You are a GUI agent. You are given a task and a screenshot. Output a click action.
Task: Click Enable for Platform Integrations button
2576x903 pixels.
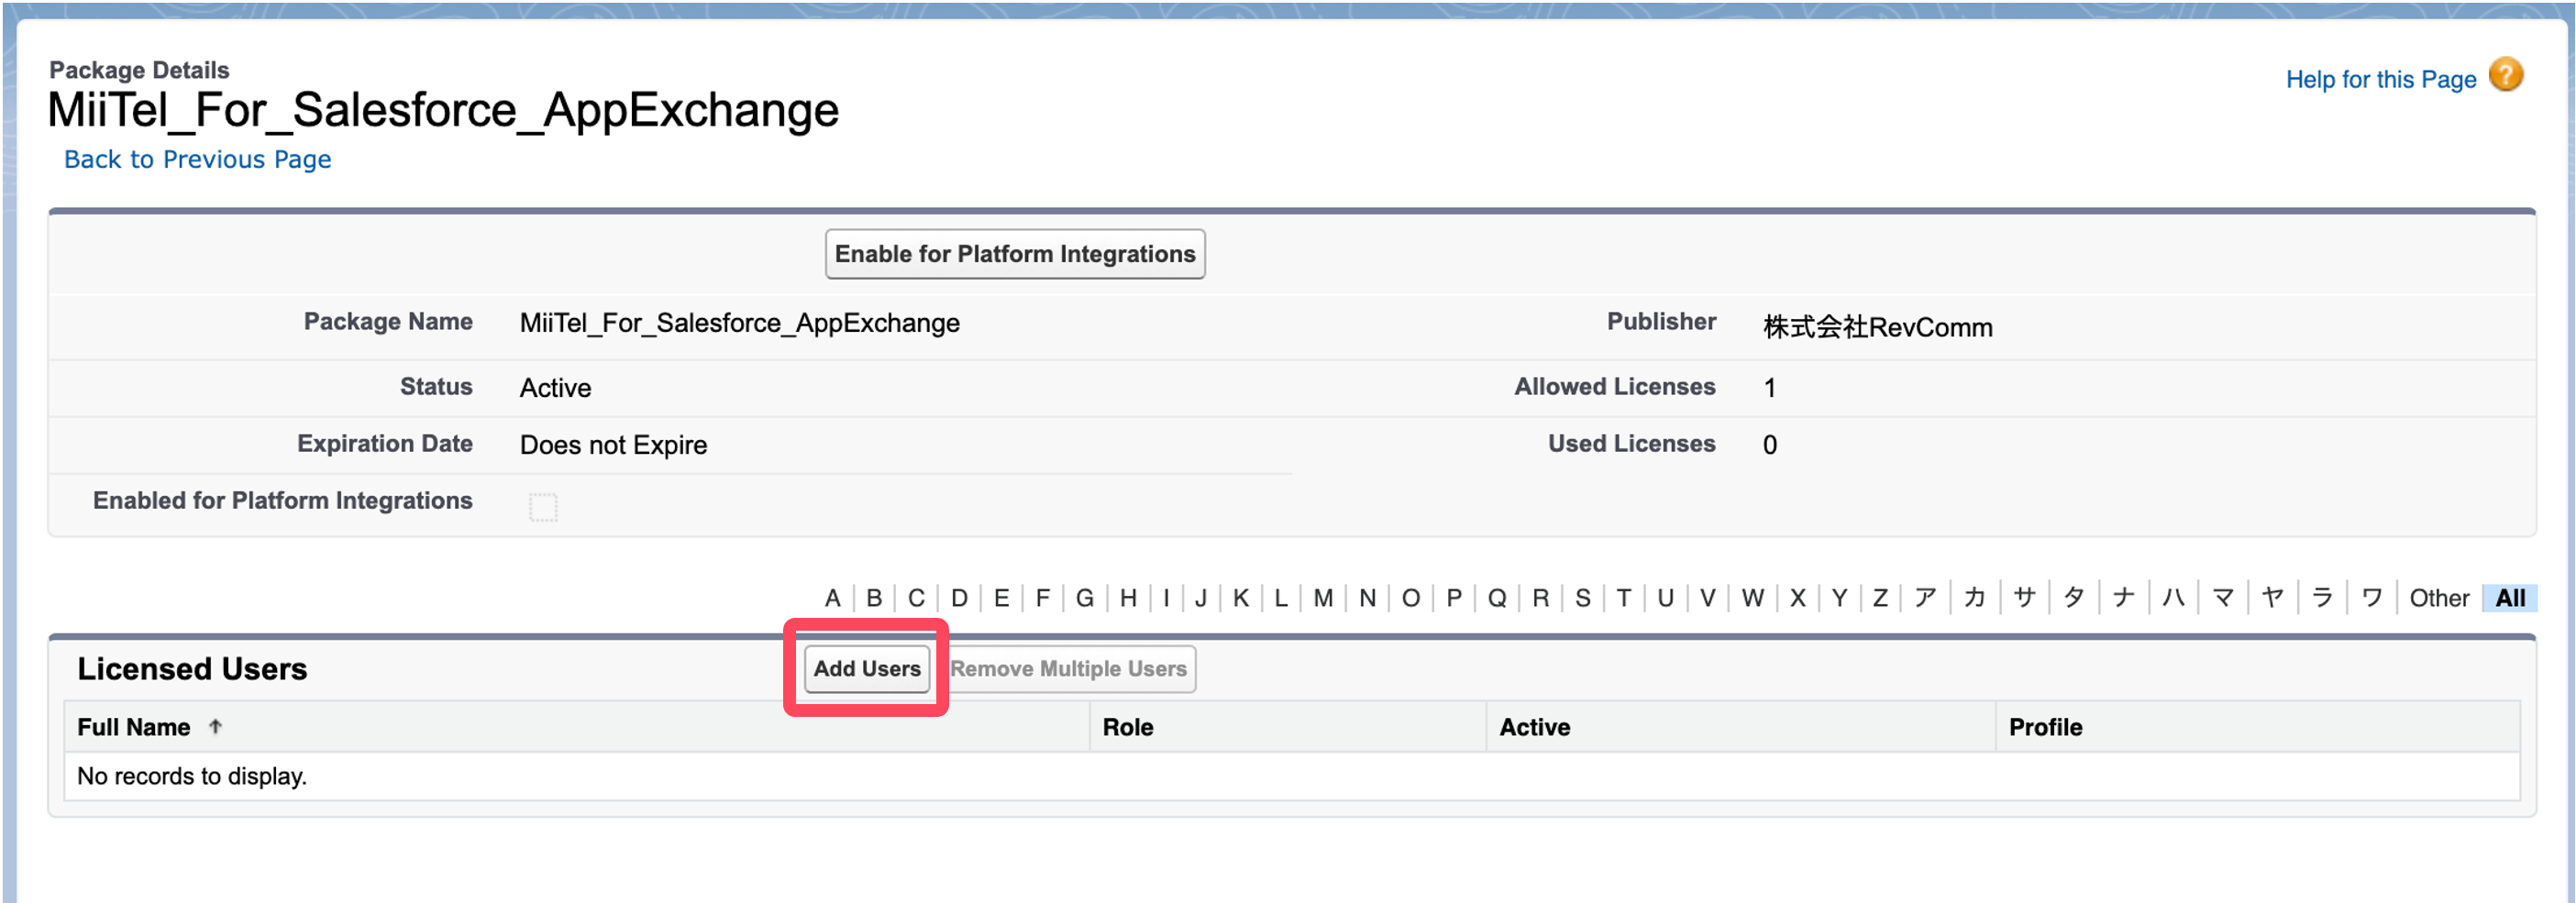click(1014, 254)
